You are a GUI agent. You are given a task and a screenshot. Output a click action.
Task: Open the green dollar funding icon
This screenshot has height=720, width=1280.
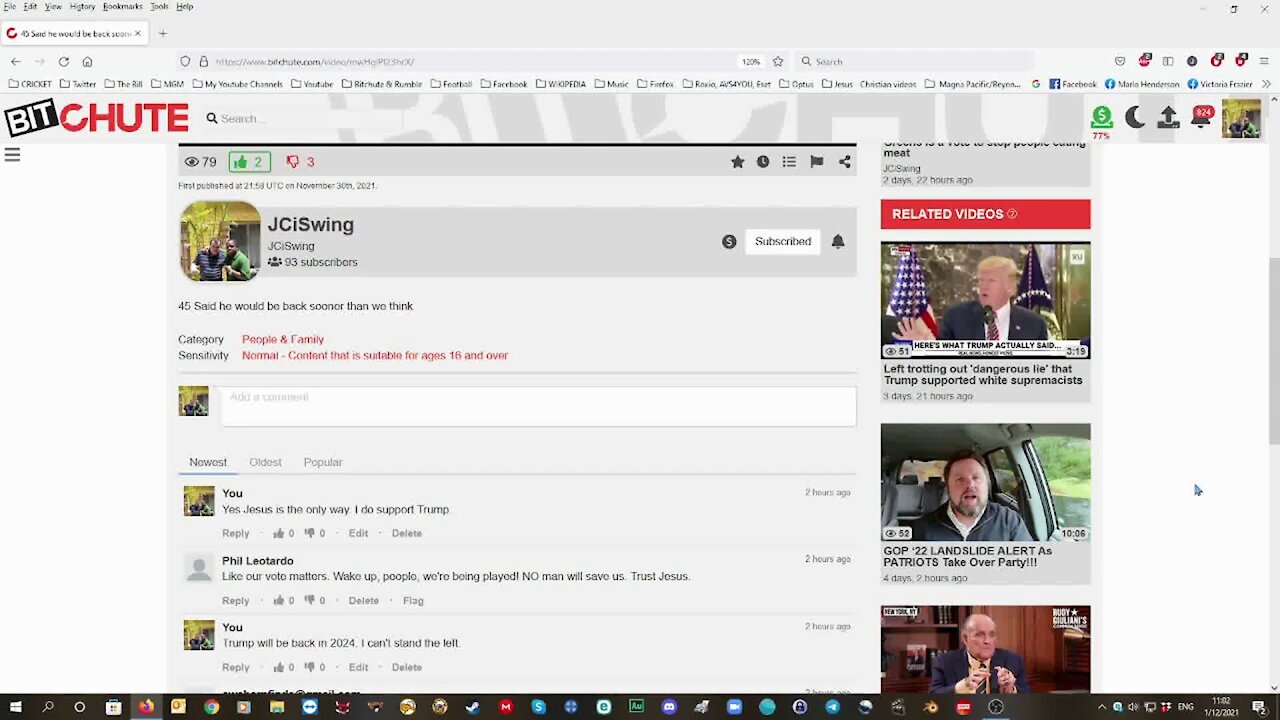[1101, 118]
